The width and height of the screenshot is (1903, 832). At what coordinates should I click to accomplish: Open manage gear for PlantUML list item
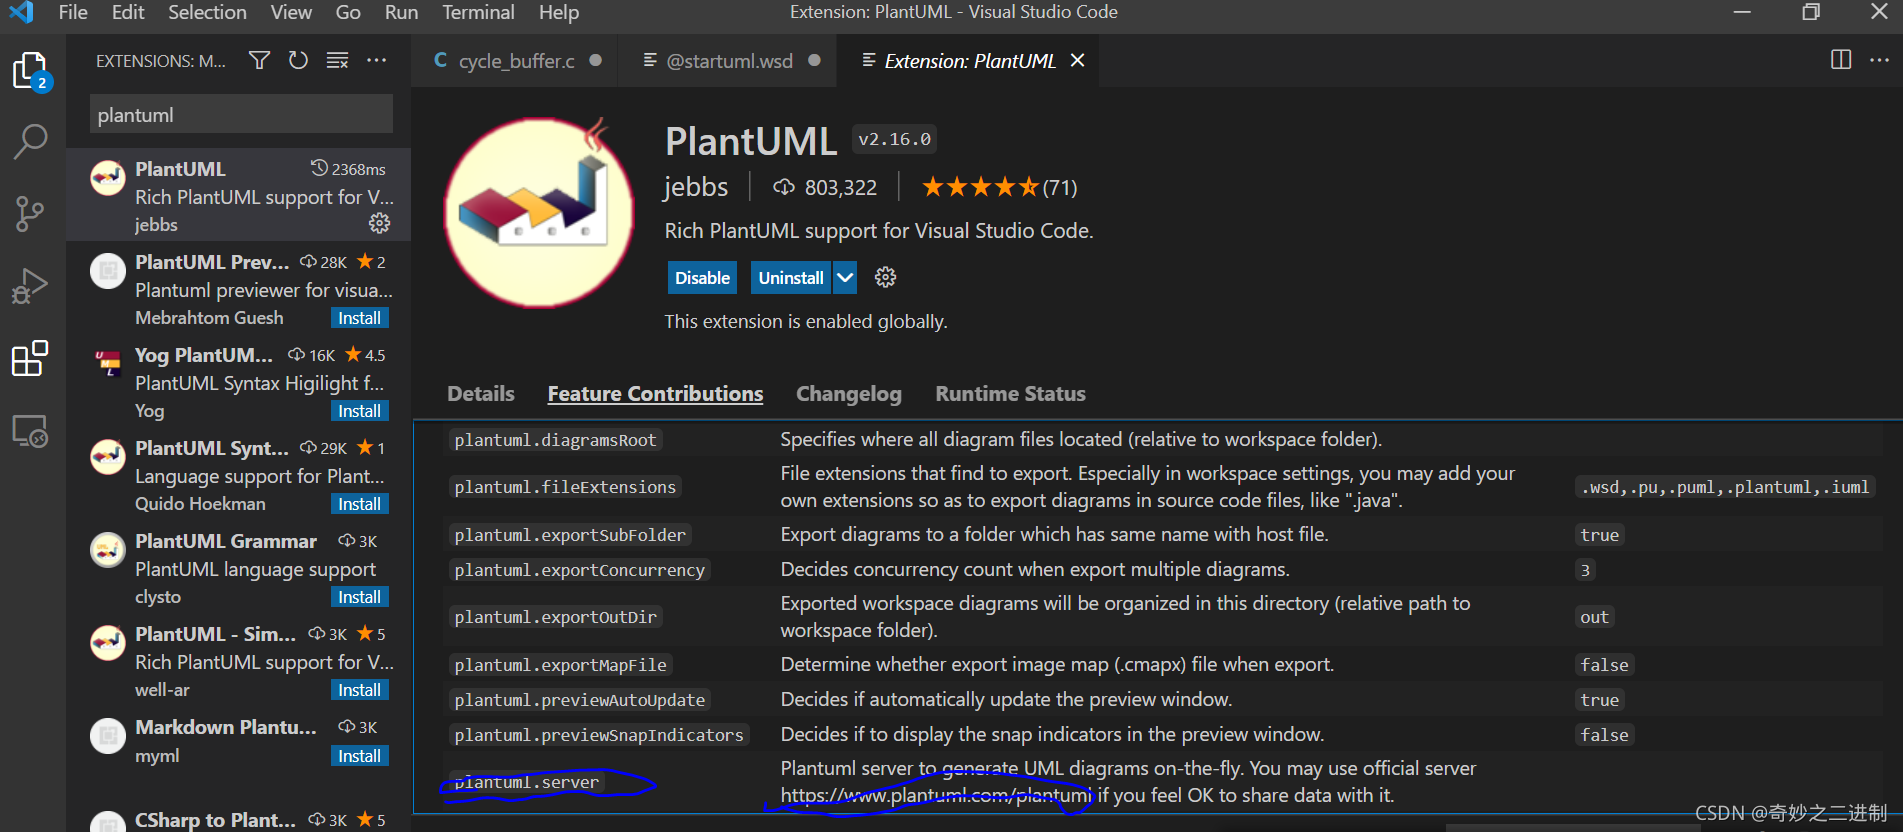pyautogui.click(x=380, y=223)
